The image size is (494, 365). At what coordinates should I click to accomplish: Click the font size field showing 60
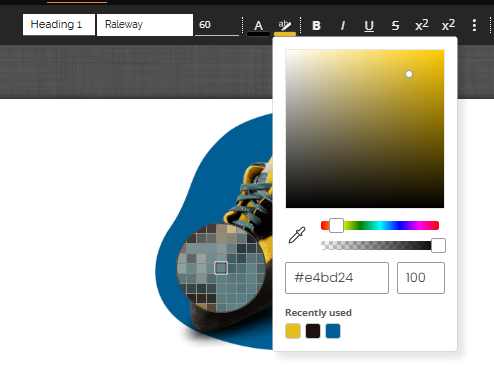(217, 25)
